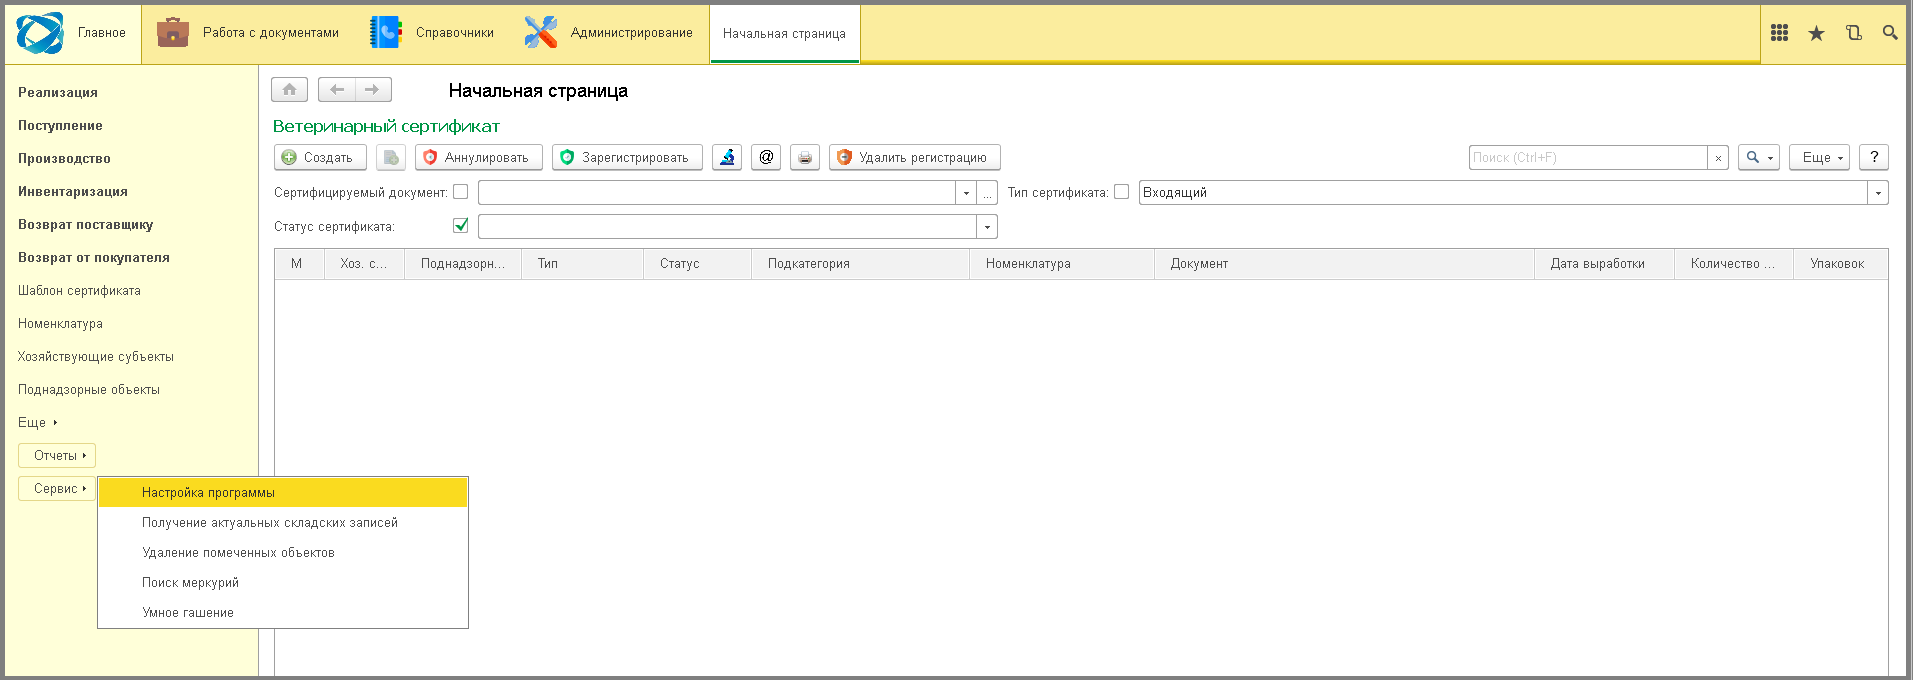Open the sections grid menu icon

pyautogui.click(x=1779, y=33)
